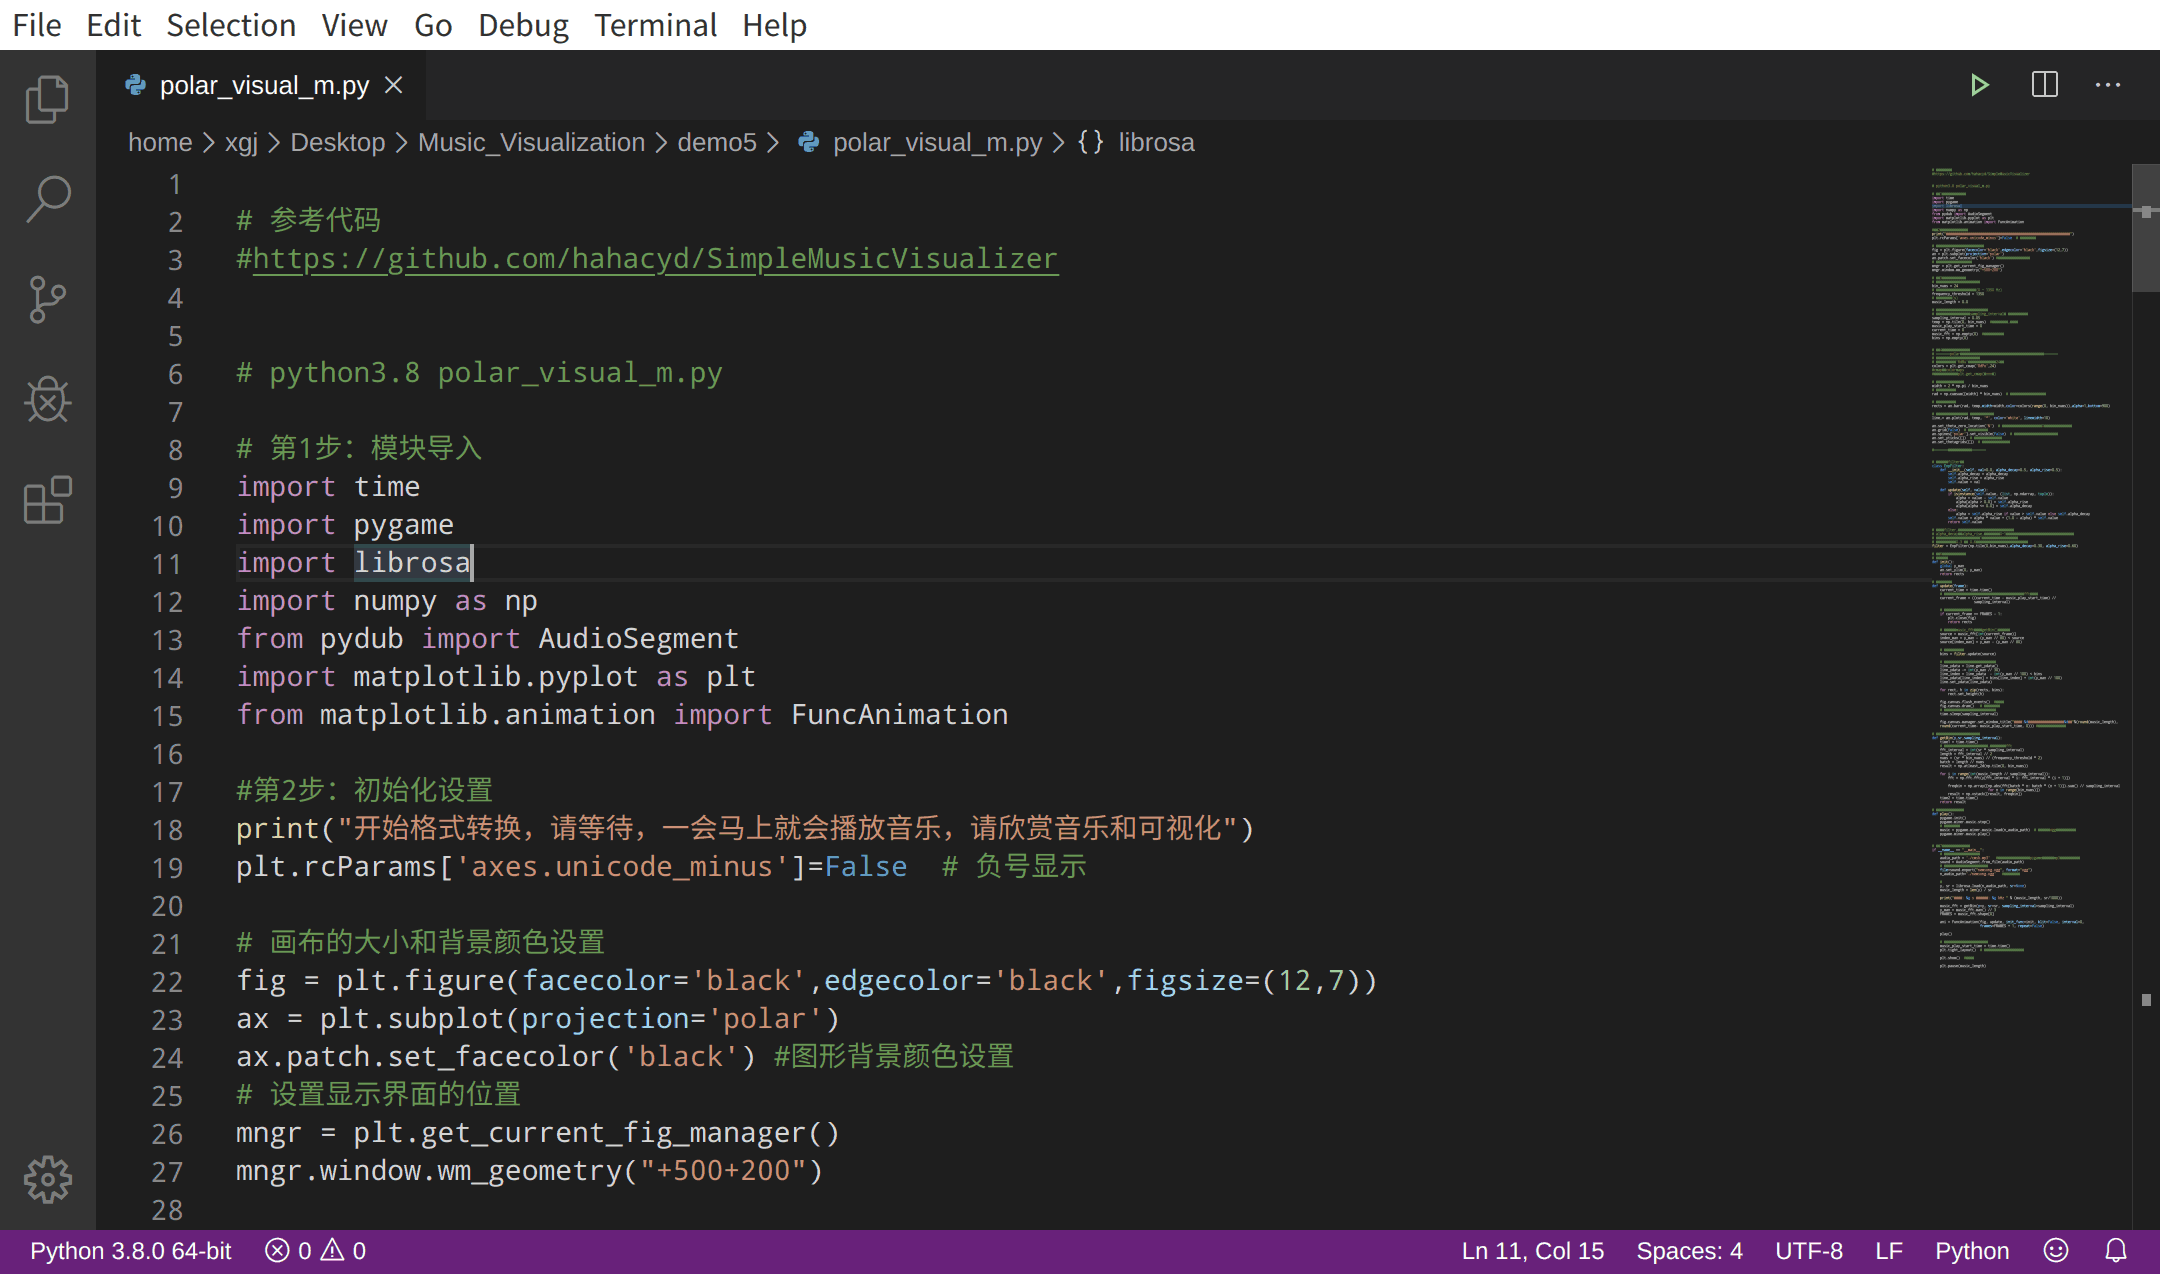Image resolution: width=2160 pixels, height=1274 pixels.
Task: Open the Split Editor icon
Action: [x=2043, y=85]
